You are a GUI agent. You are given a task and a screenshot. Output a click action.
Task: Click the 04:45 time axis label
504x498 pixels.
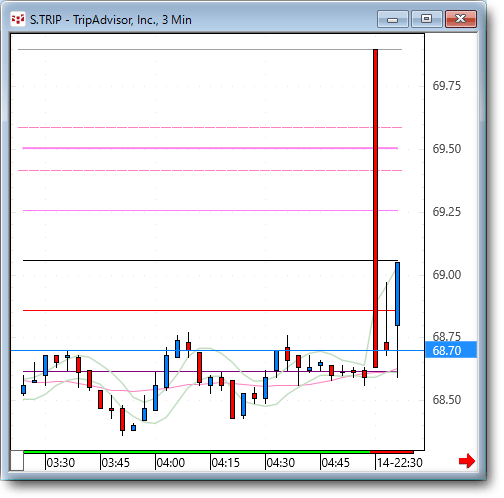[336, 463]
